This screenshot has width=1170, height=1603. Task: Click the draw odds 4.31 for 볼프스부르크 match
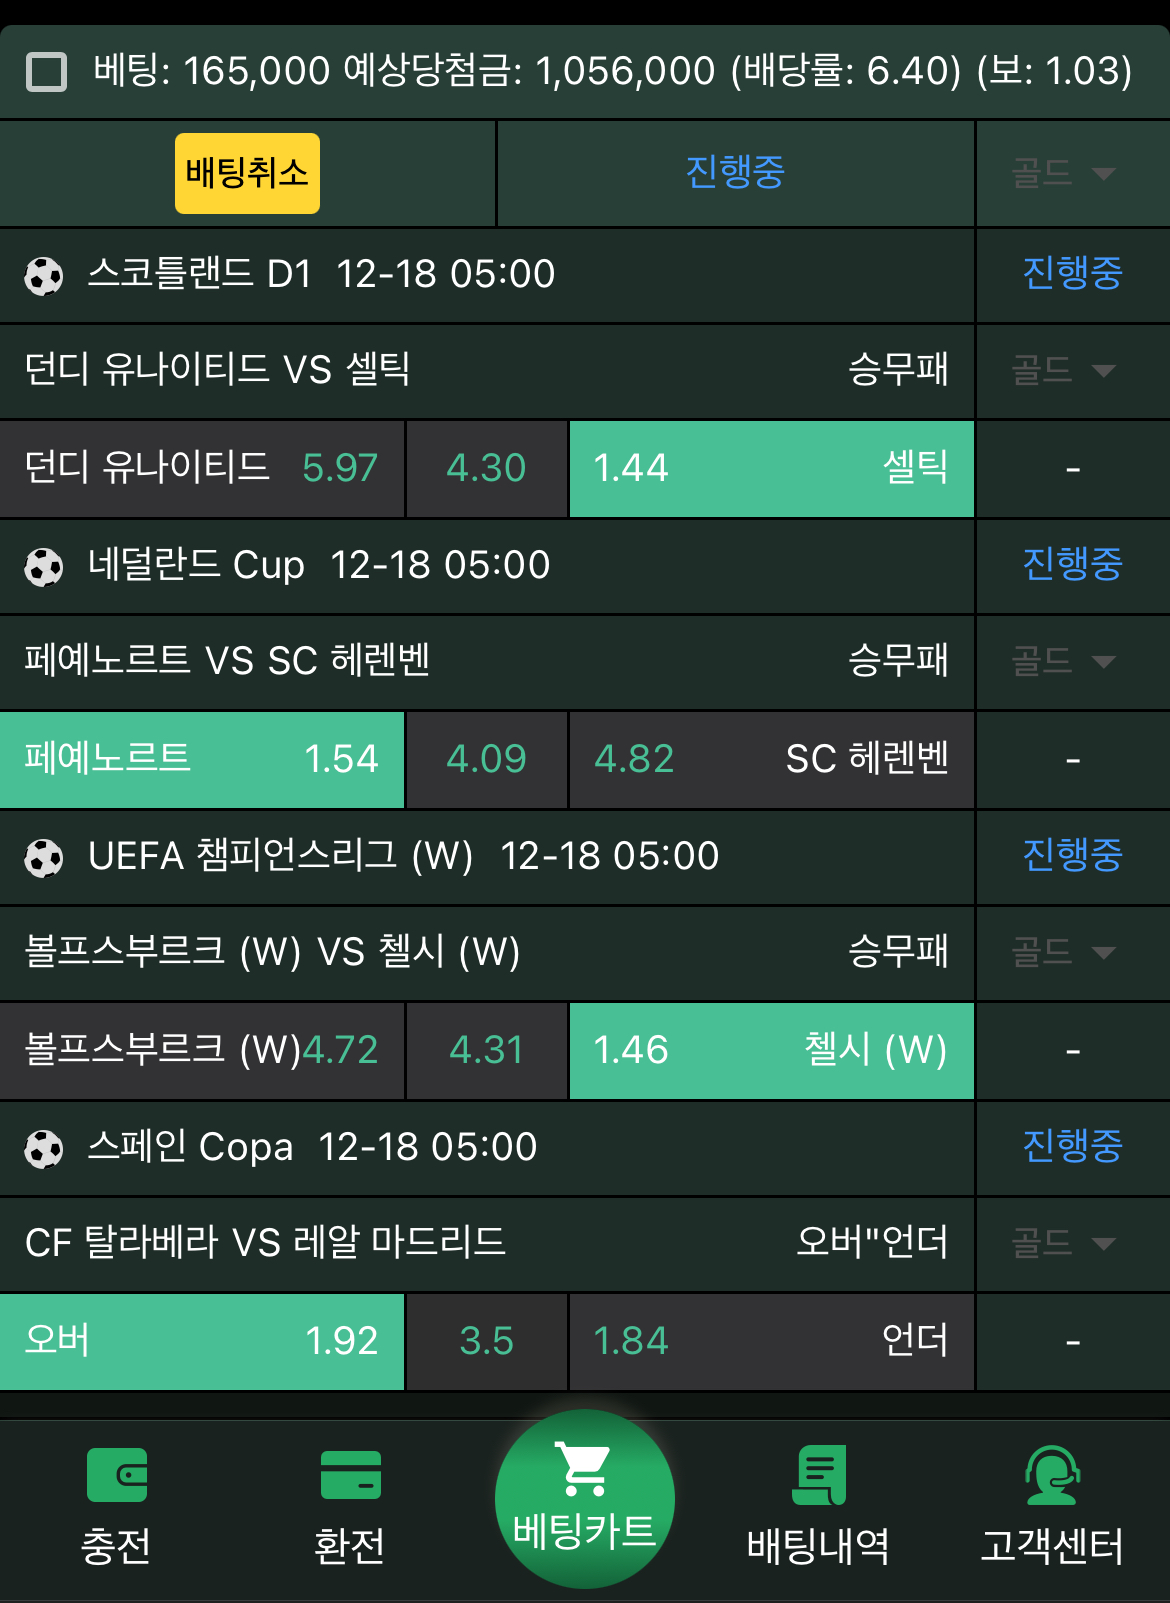coord(486,1051)
